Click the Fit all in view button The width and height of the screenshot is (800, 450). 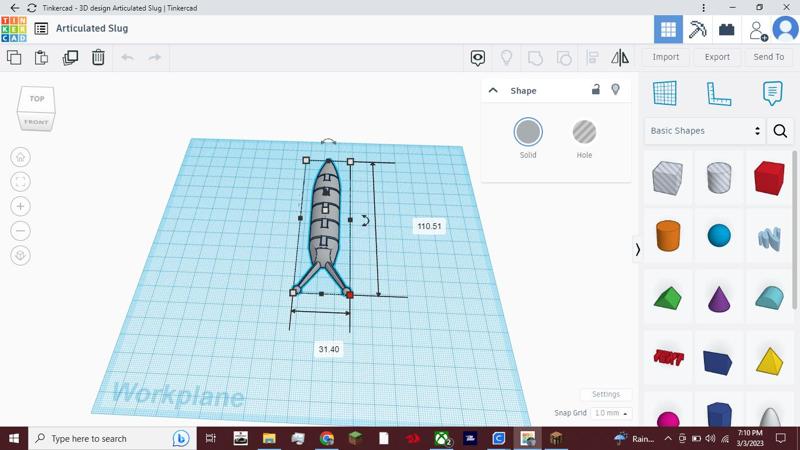point(20,182)
